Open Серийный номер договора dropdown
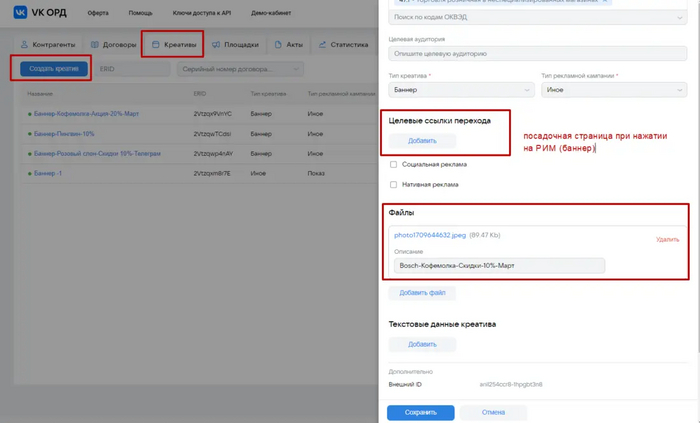 pyautogui.click(x=240, y=69)
